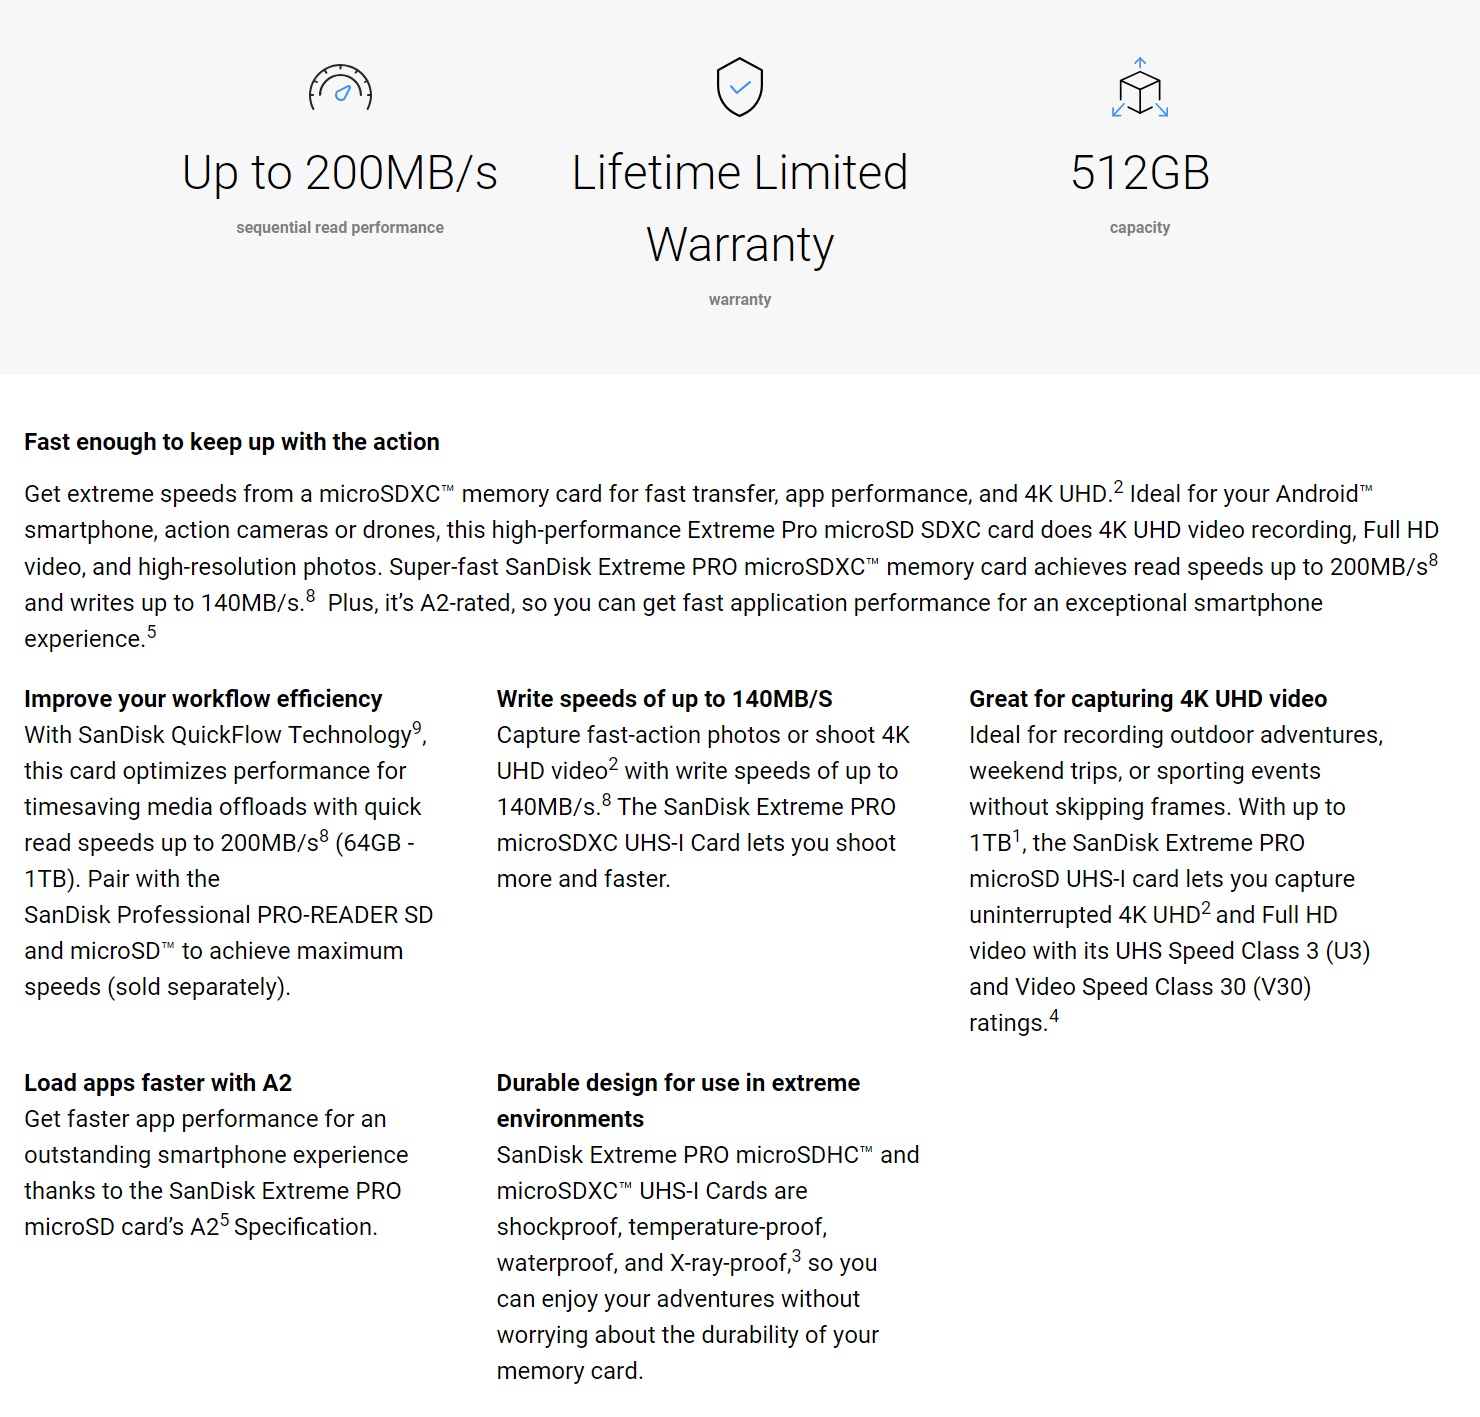
Task: Click the "sequential read performance" caption
Action: (340, 228)
